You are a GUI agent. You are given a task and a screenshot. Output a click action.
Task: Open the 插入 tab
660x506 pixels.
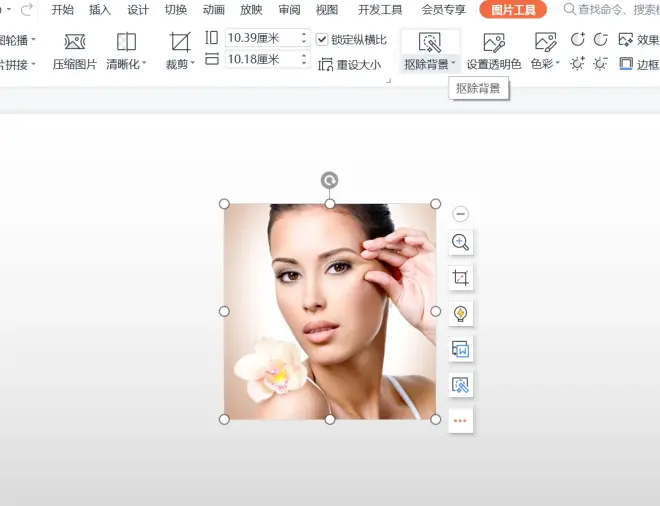pos(100,9)
